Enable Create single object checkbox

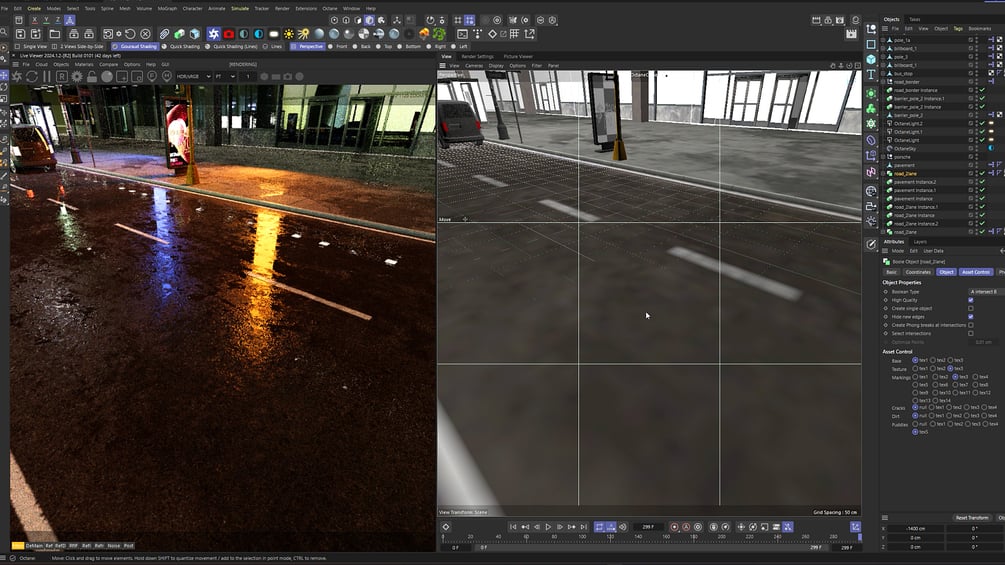(x=970, y=308)
